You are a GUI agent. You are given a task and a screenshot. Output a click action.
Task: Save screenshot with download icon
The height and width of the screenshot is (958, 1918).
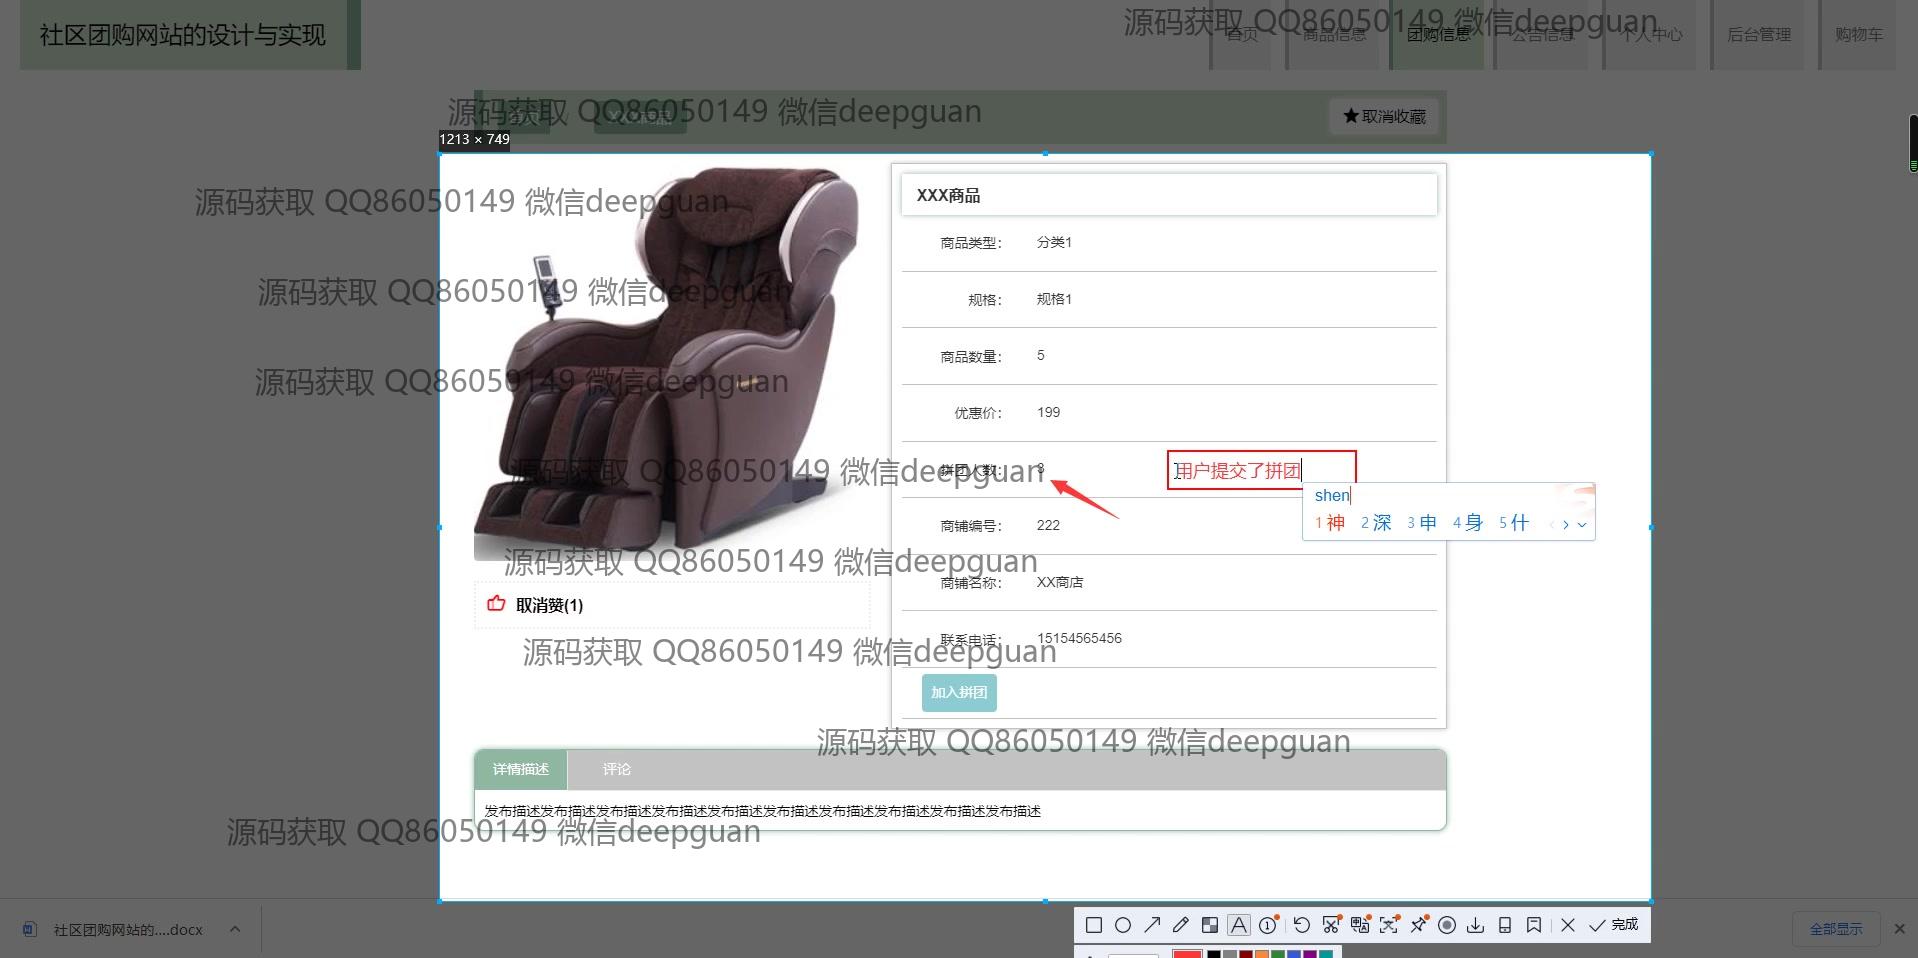pos(1475,925)
